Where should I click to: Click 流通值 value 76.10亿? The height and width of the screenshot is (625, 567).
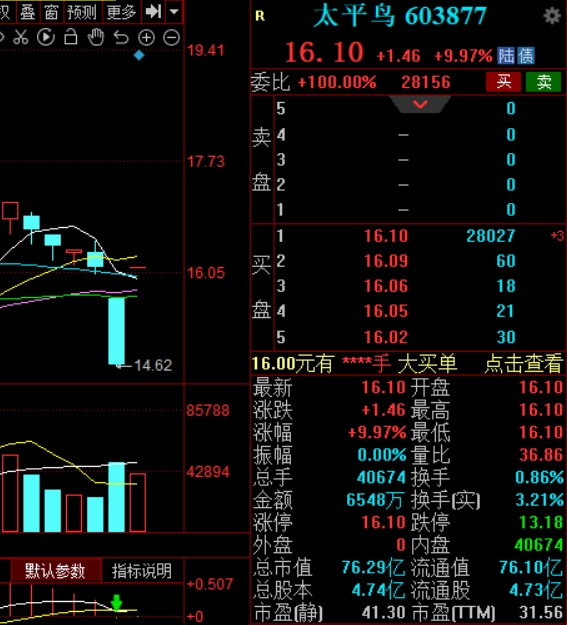tap(531, 568)
